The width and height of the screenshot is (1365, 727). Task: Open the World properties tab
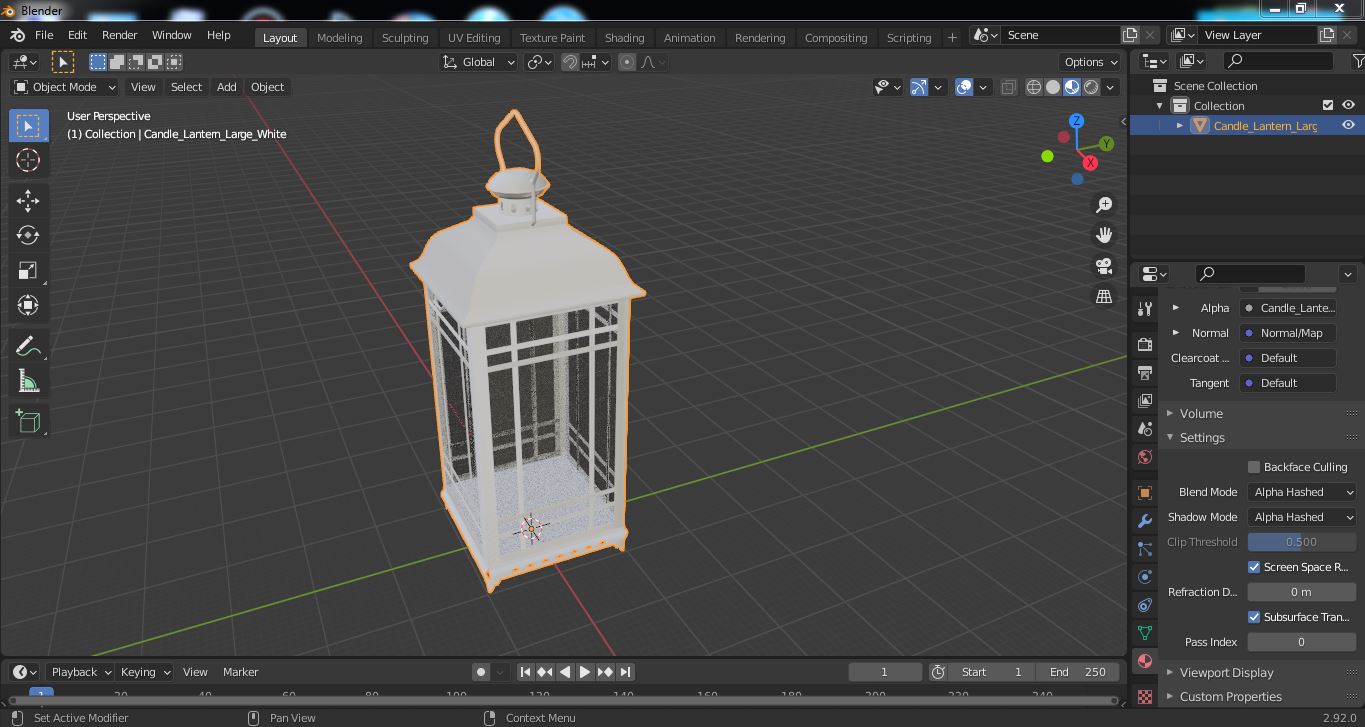(x=1145, y=457)
